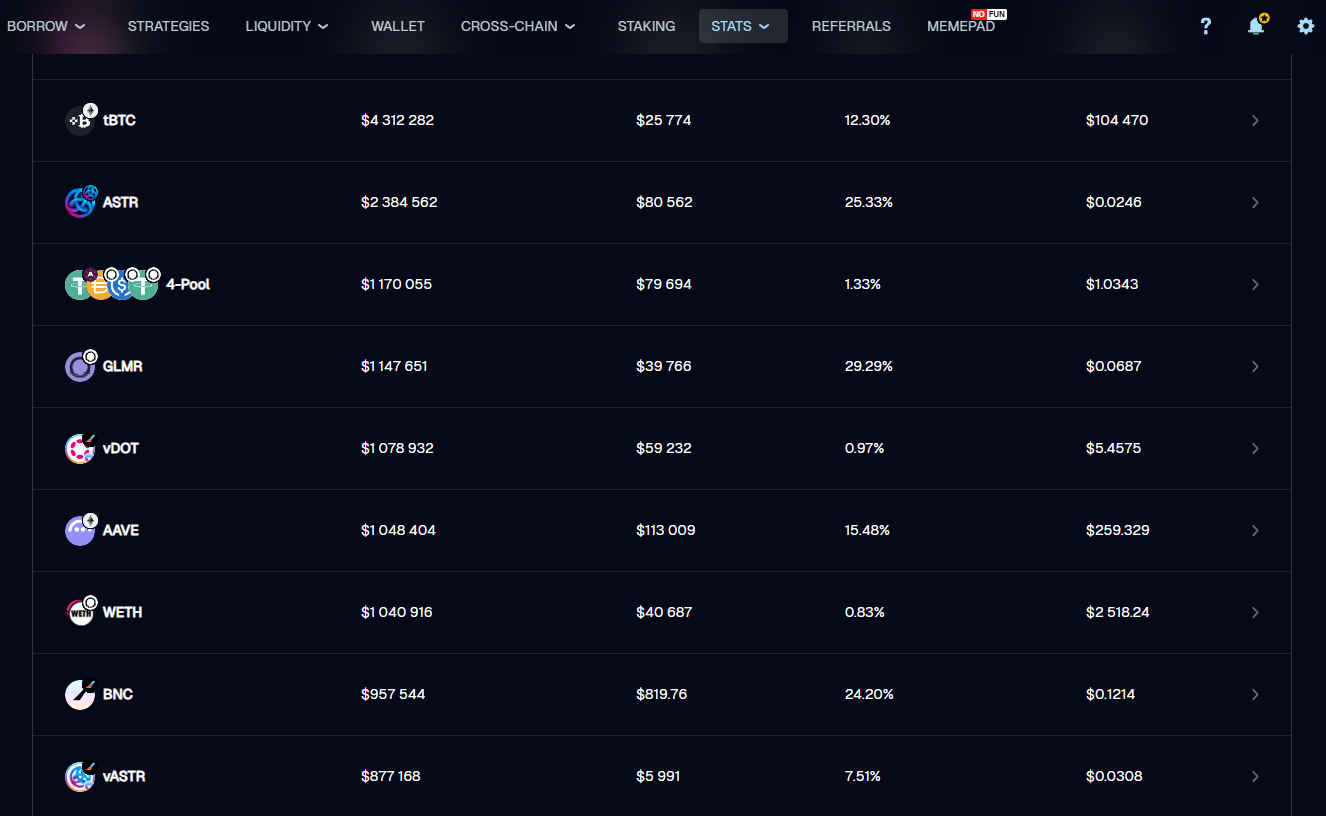Click BNC percentage 24.20%
The image size is (1326, 816).
click(x=869, y=694)
